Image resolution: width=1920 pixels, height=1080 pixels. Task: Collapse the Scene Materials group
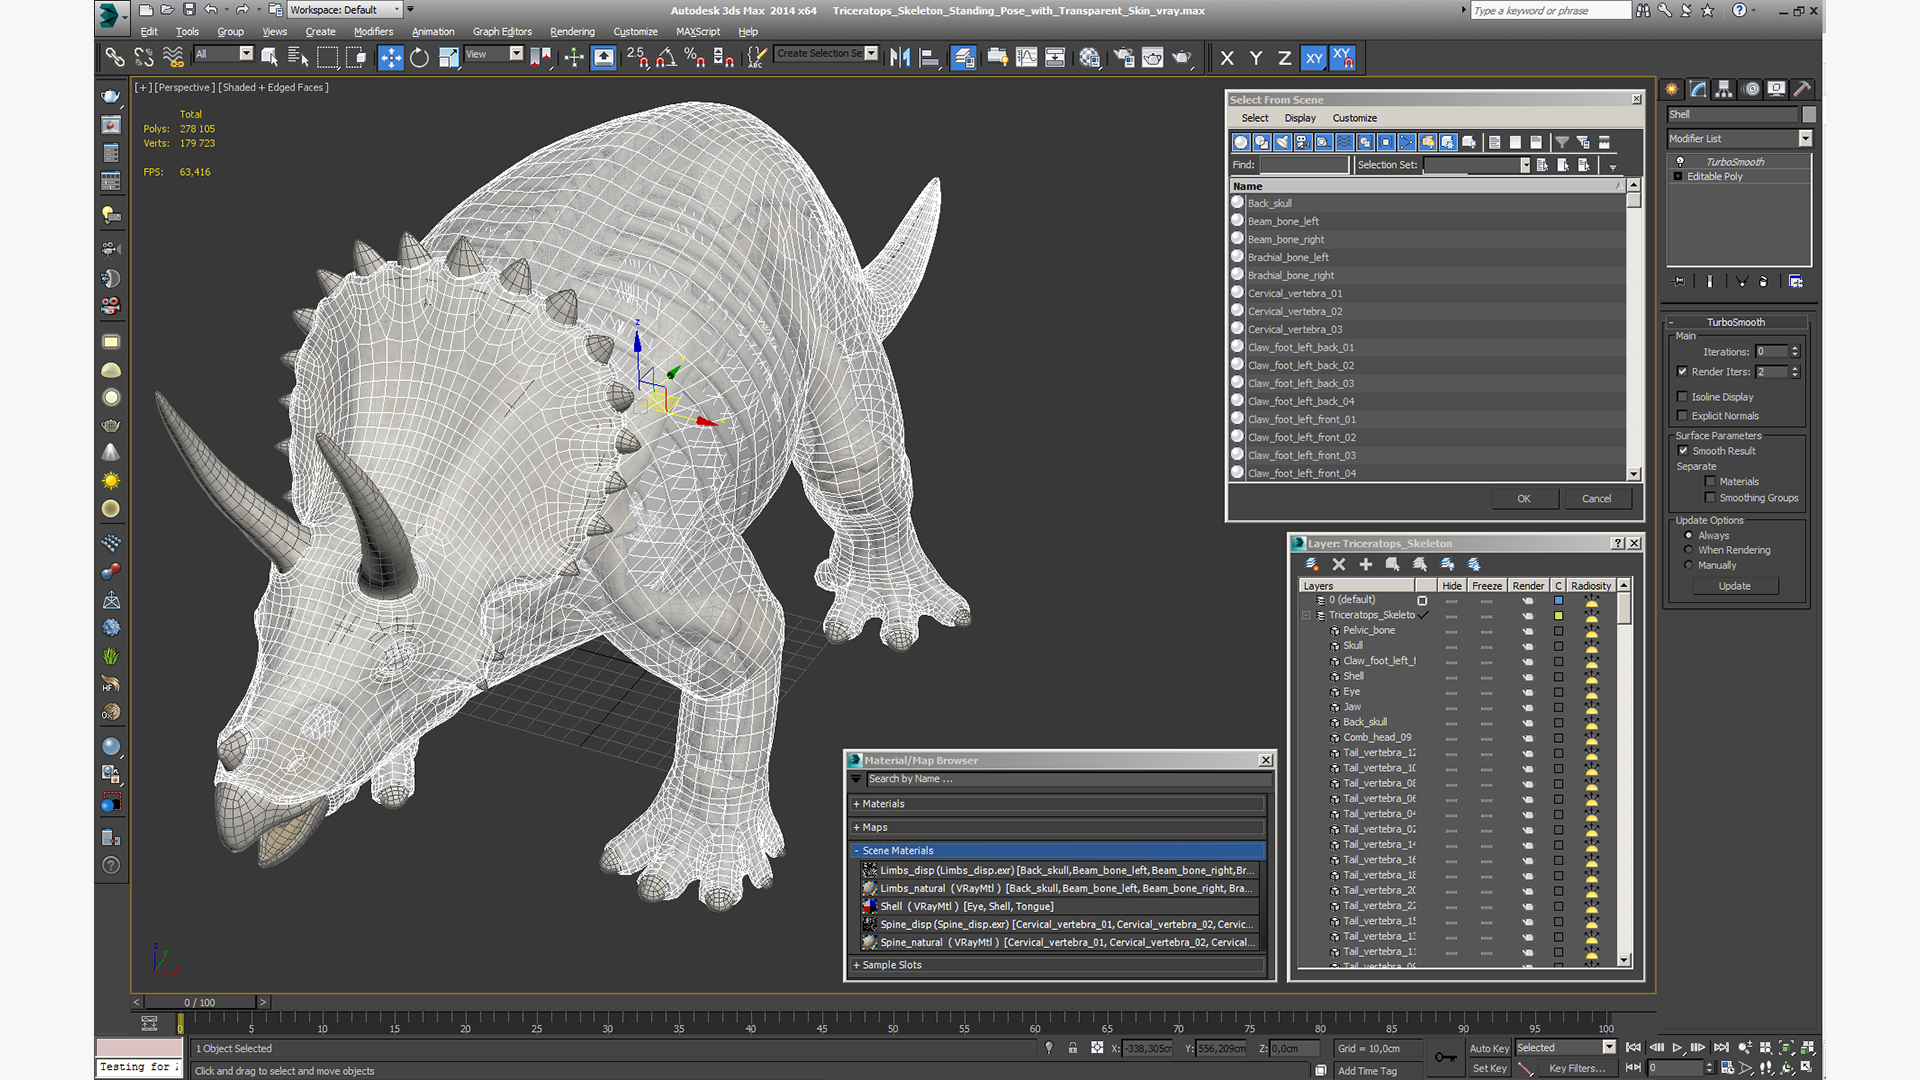(1058, 851)
